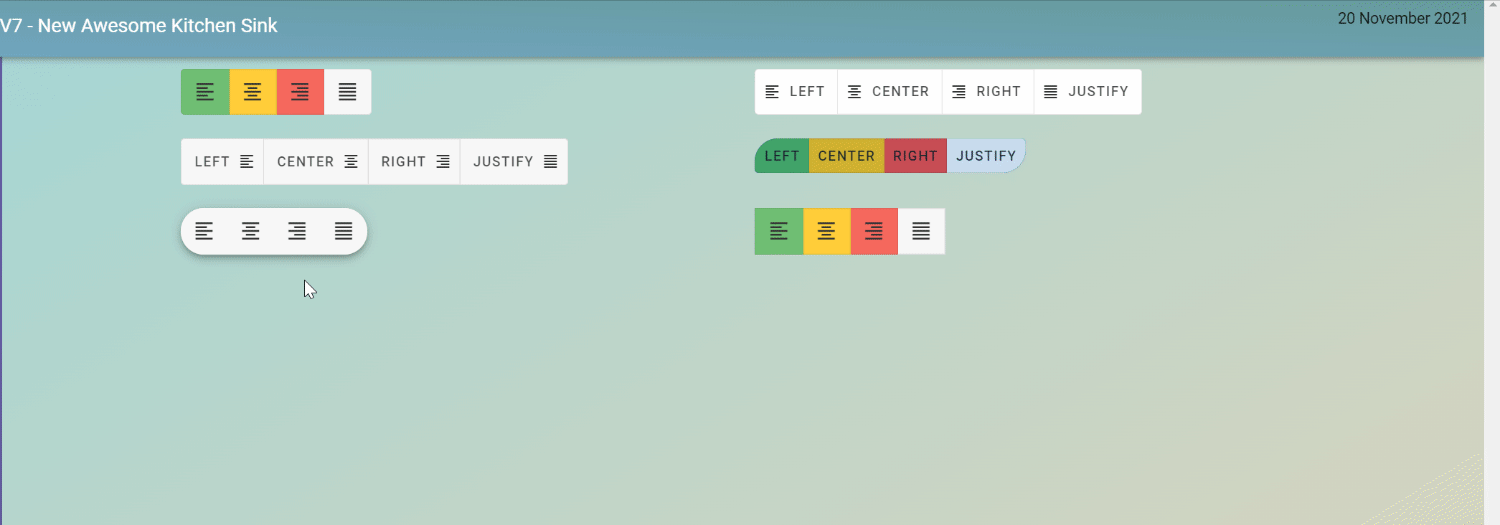Click the 'V7 - New Awesome Kitchen Sink' title

[139, 26]
